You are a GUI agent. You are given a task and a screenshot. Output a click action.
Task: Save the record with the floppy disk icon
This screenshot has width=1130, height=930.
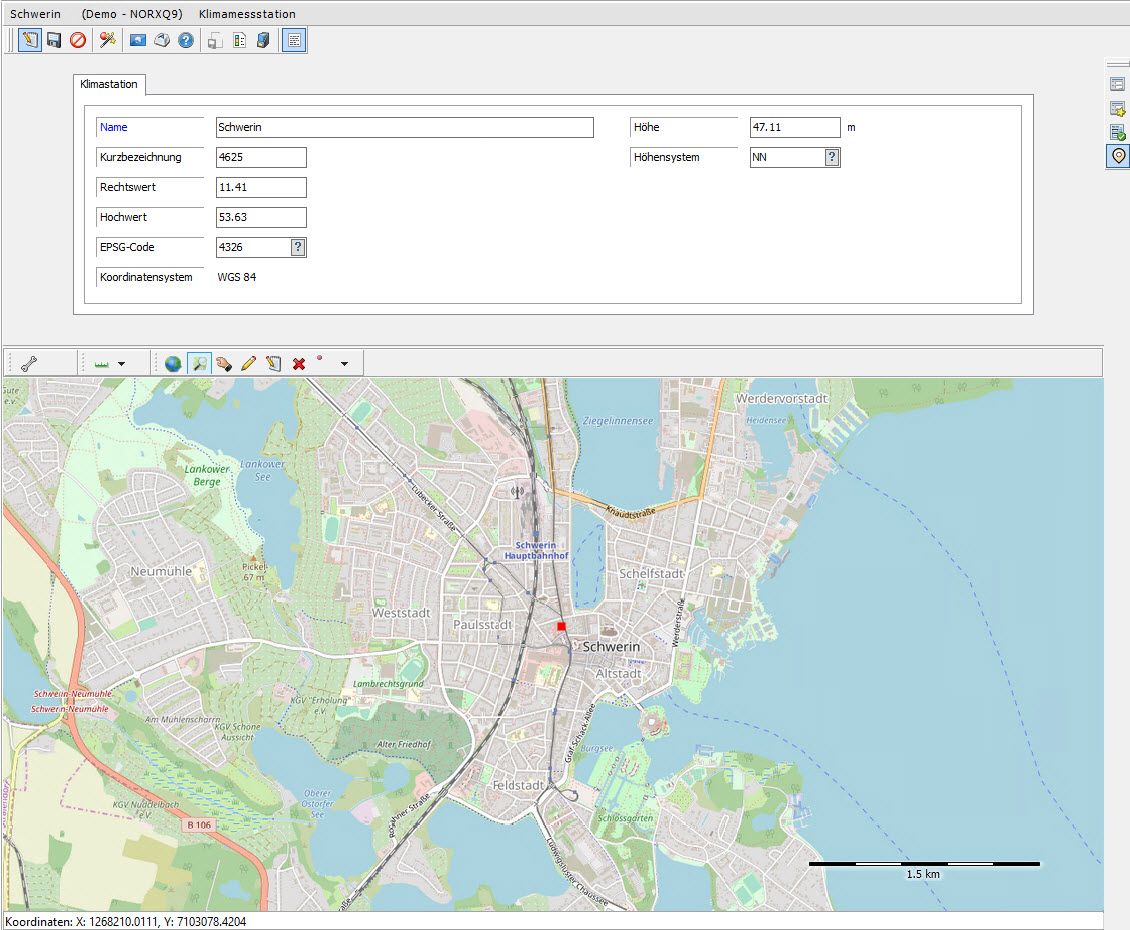pyautogui.click(x=54, y=40)
